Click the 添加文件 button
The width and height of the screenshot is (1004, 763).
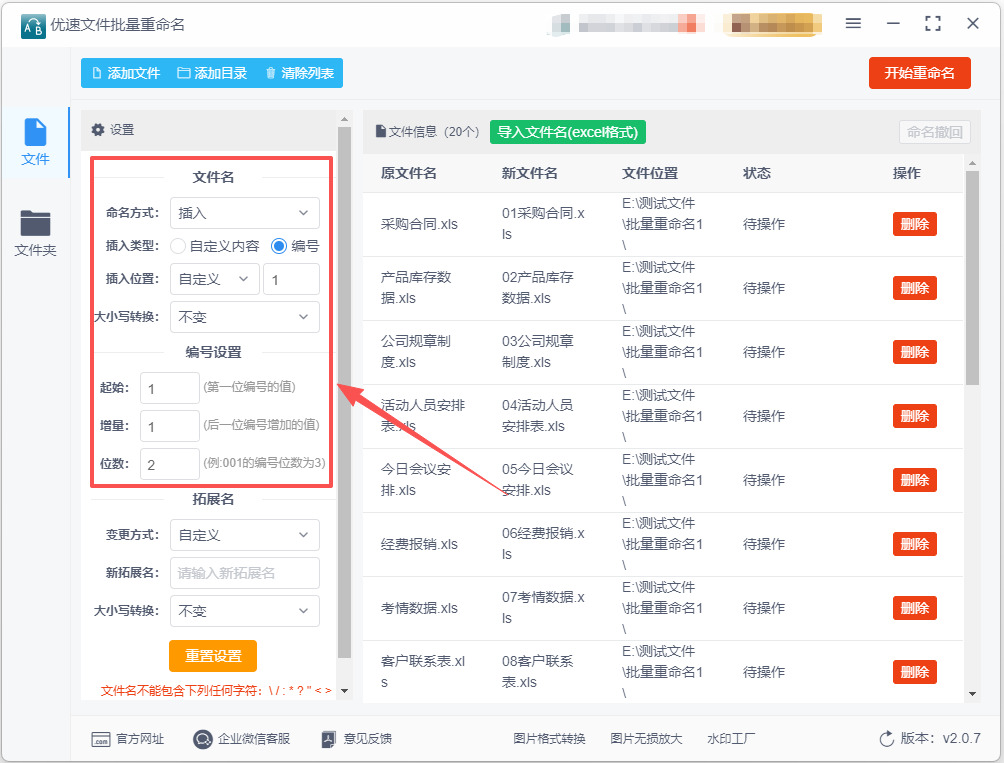click(x=126, y=73)
